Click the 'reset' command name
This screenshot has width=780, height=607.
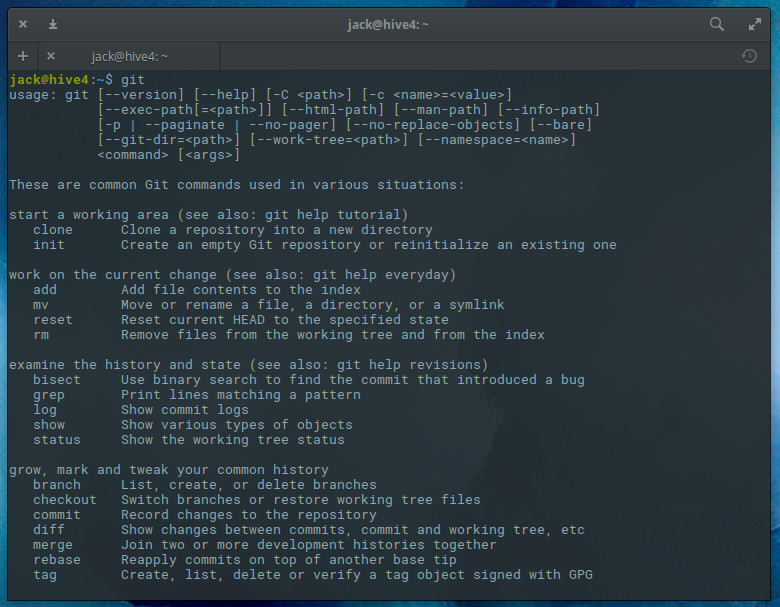[x=53, y=319]
